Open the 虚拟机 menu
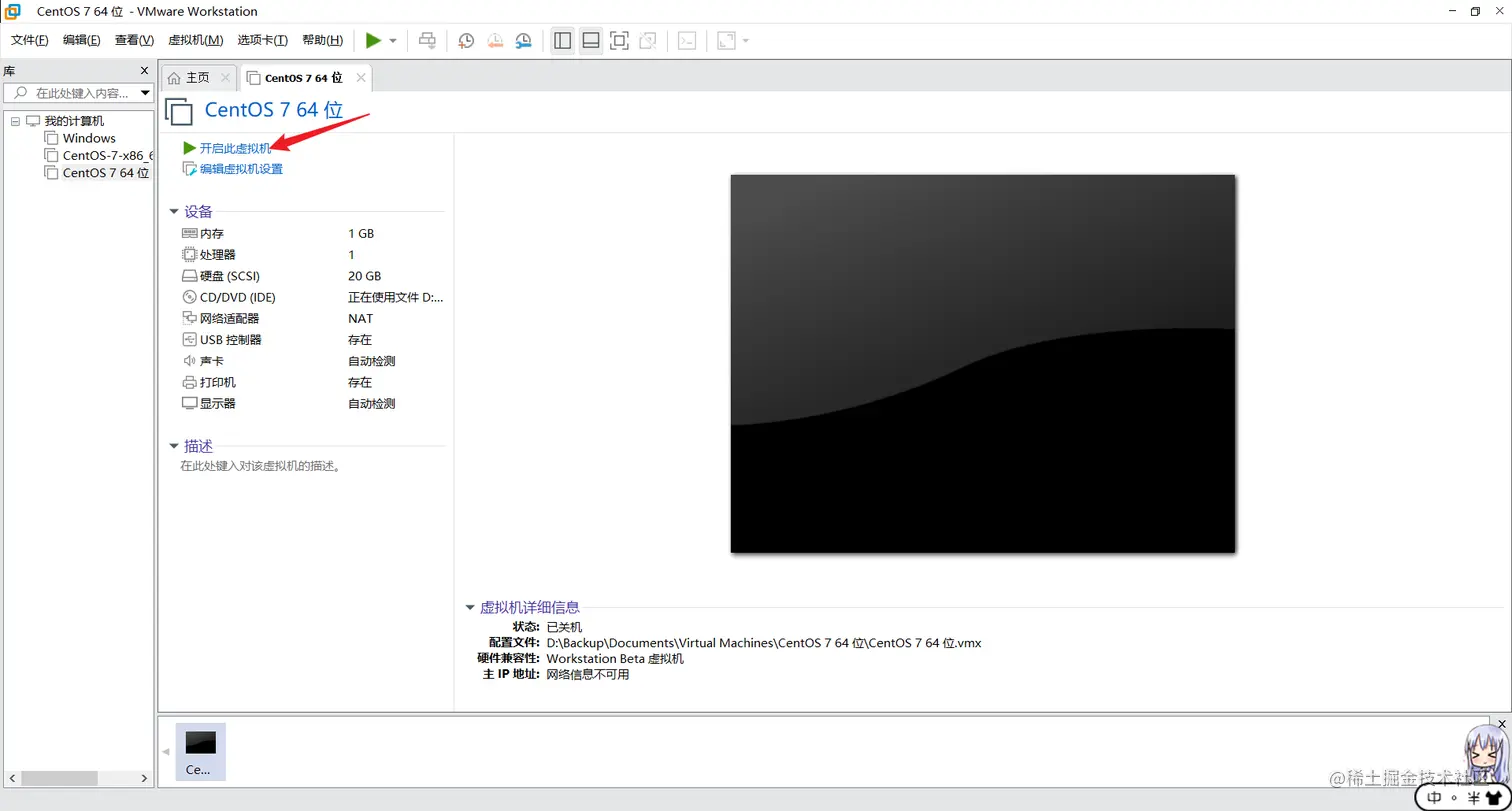The width and height of the screenshot is (1512, 811). tap(196, 40)
